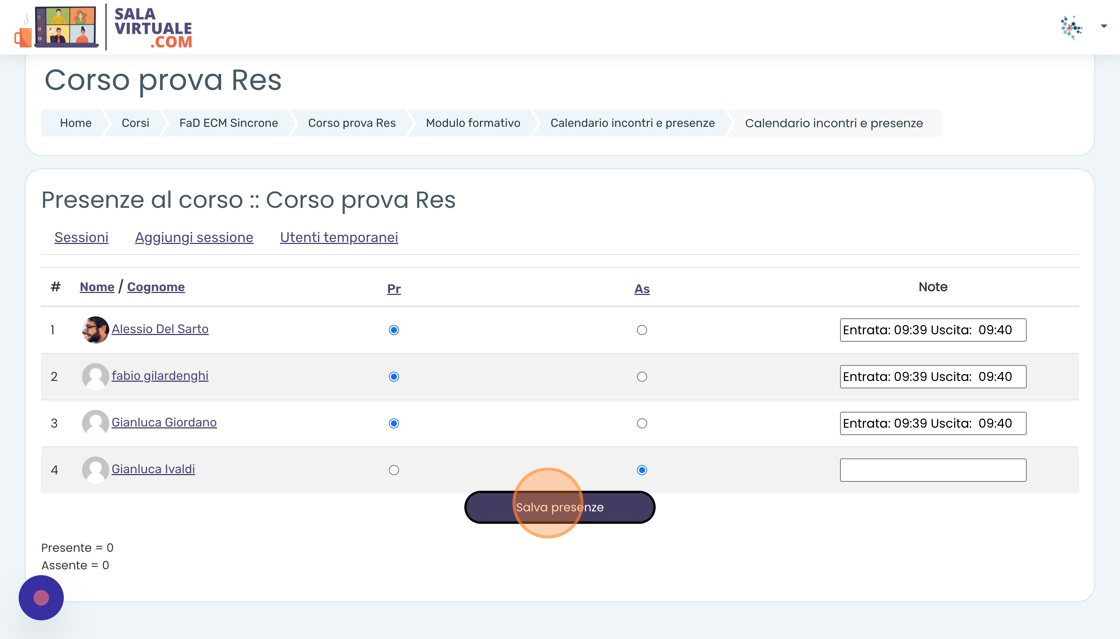Mark Gianluca Ivaldi as present
This screenshot has height=639, width=1120.
[x=394, y=470]
